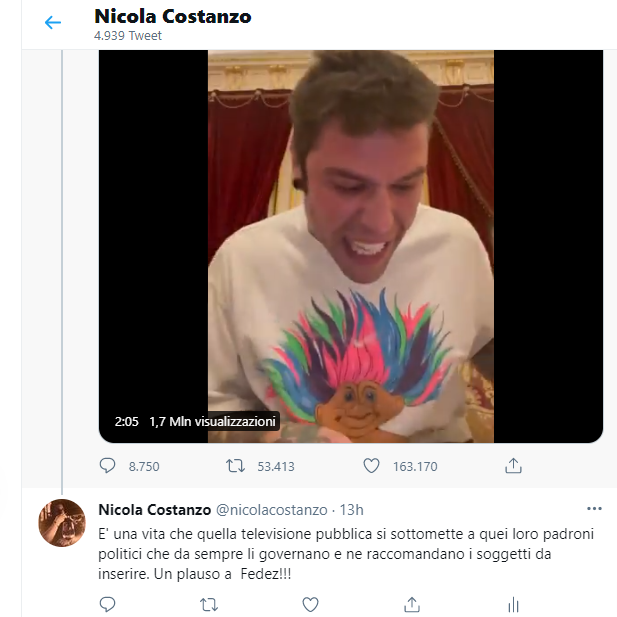Viewport: 617px width, 617px height.
Task: Click the 4.939 Tweet count under the header
Action: click(128, 36)
